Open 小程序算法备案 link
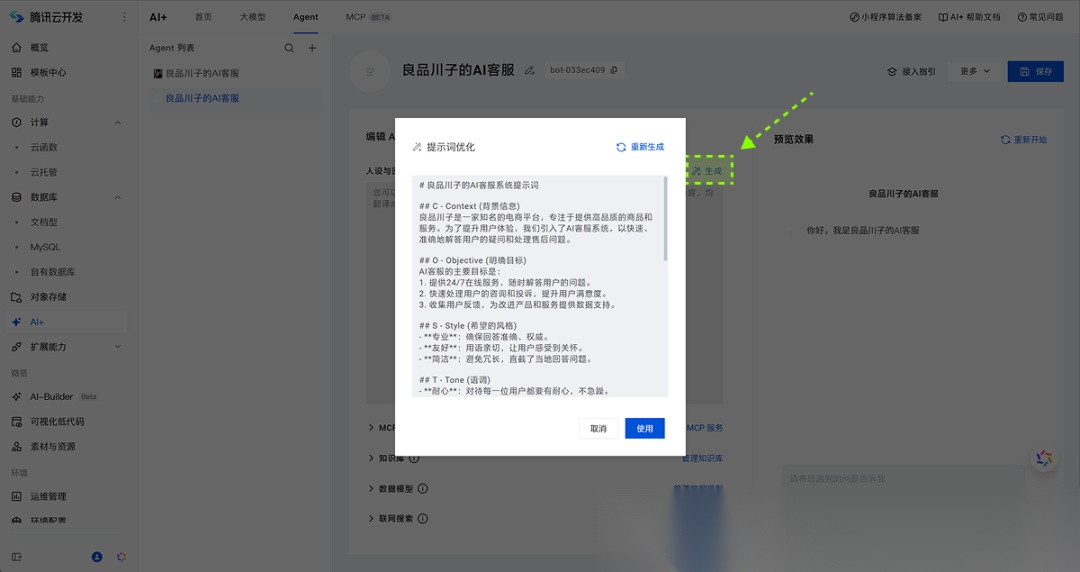The image size is (1080, 572). click(885, 17)
